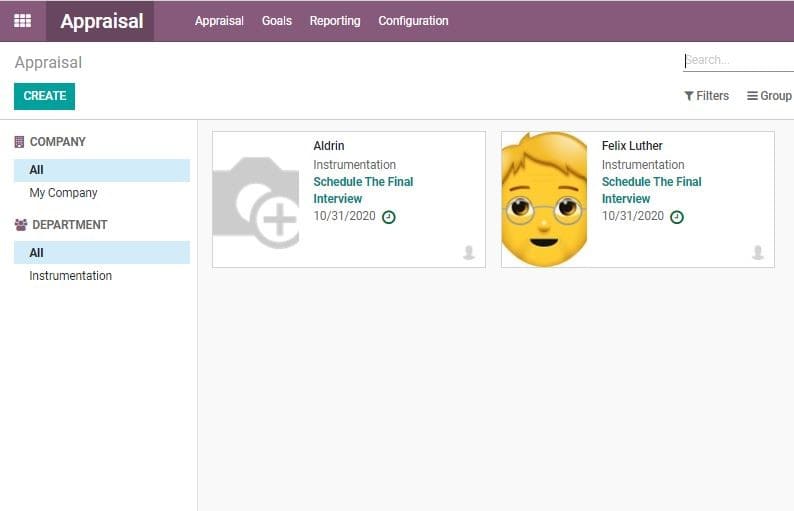Open Aldrin's Schedule The Final Interview activity
This screenshot has height=511, width=794.
[363, 190]
